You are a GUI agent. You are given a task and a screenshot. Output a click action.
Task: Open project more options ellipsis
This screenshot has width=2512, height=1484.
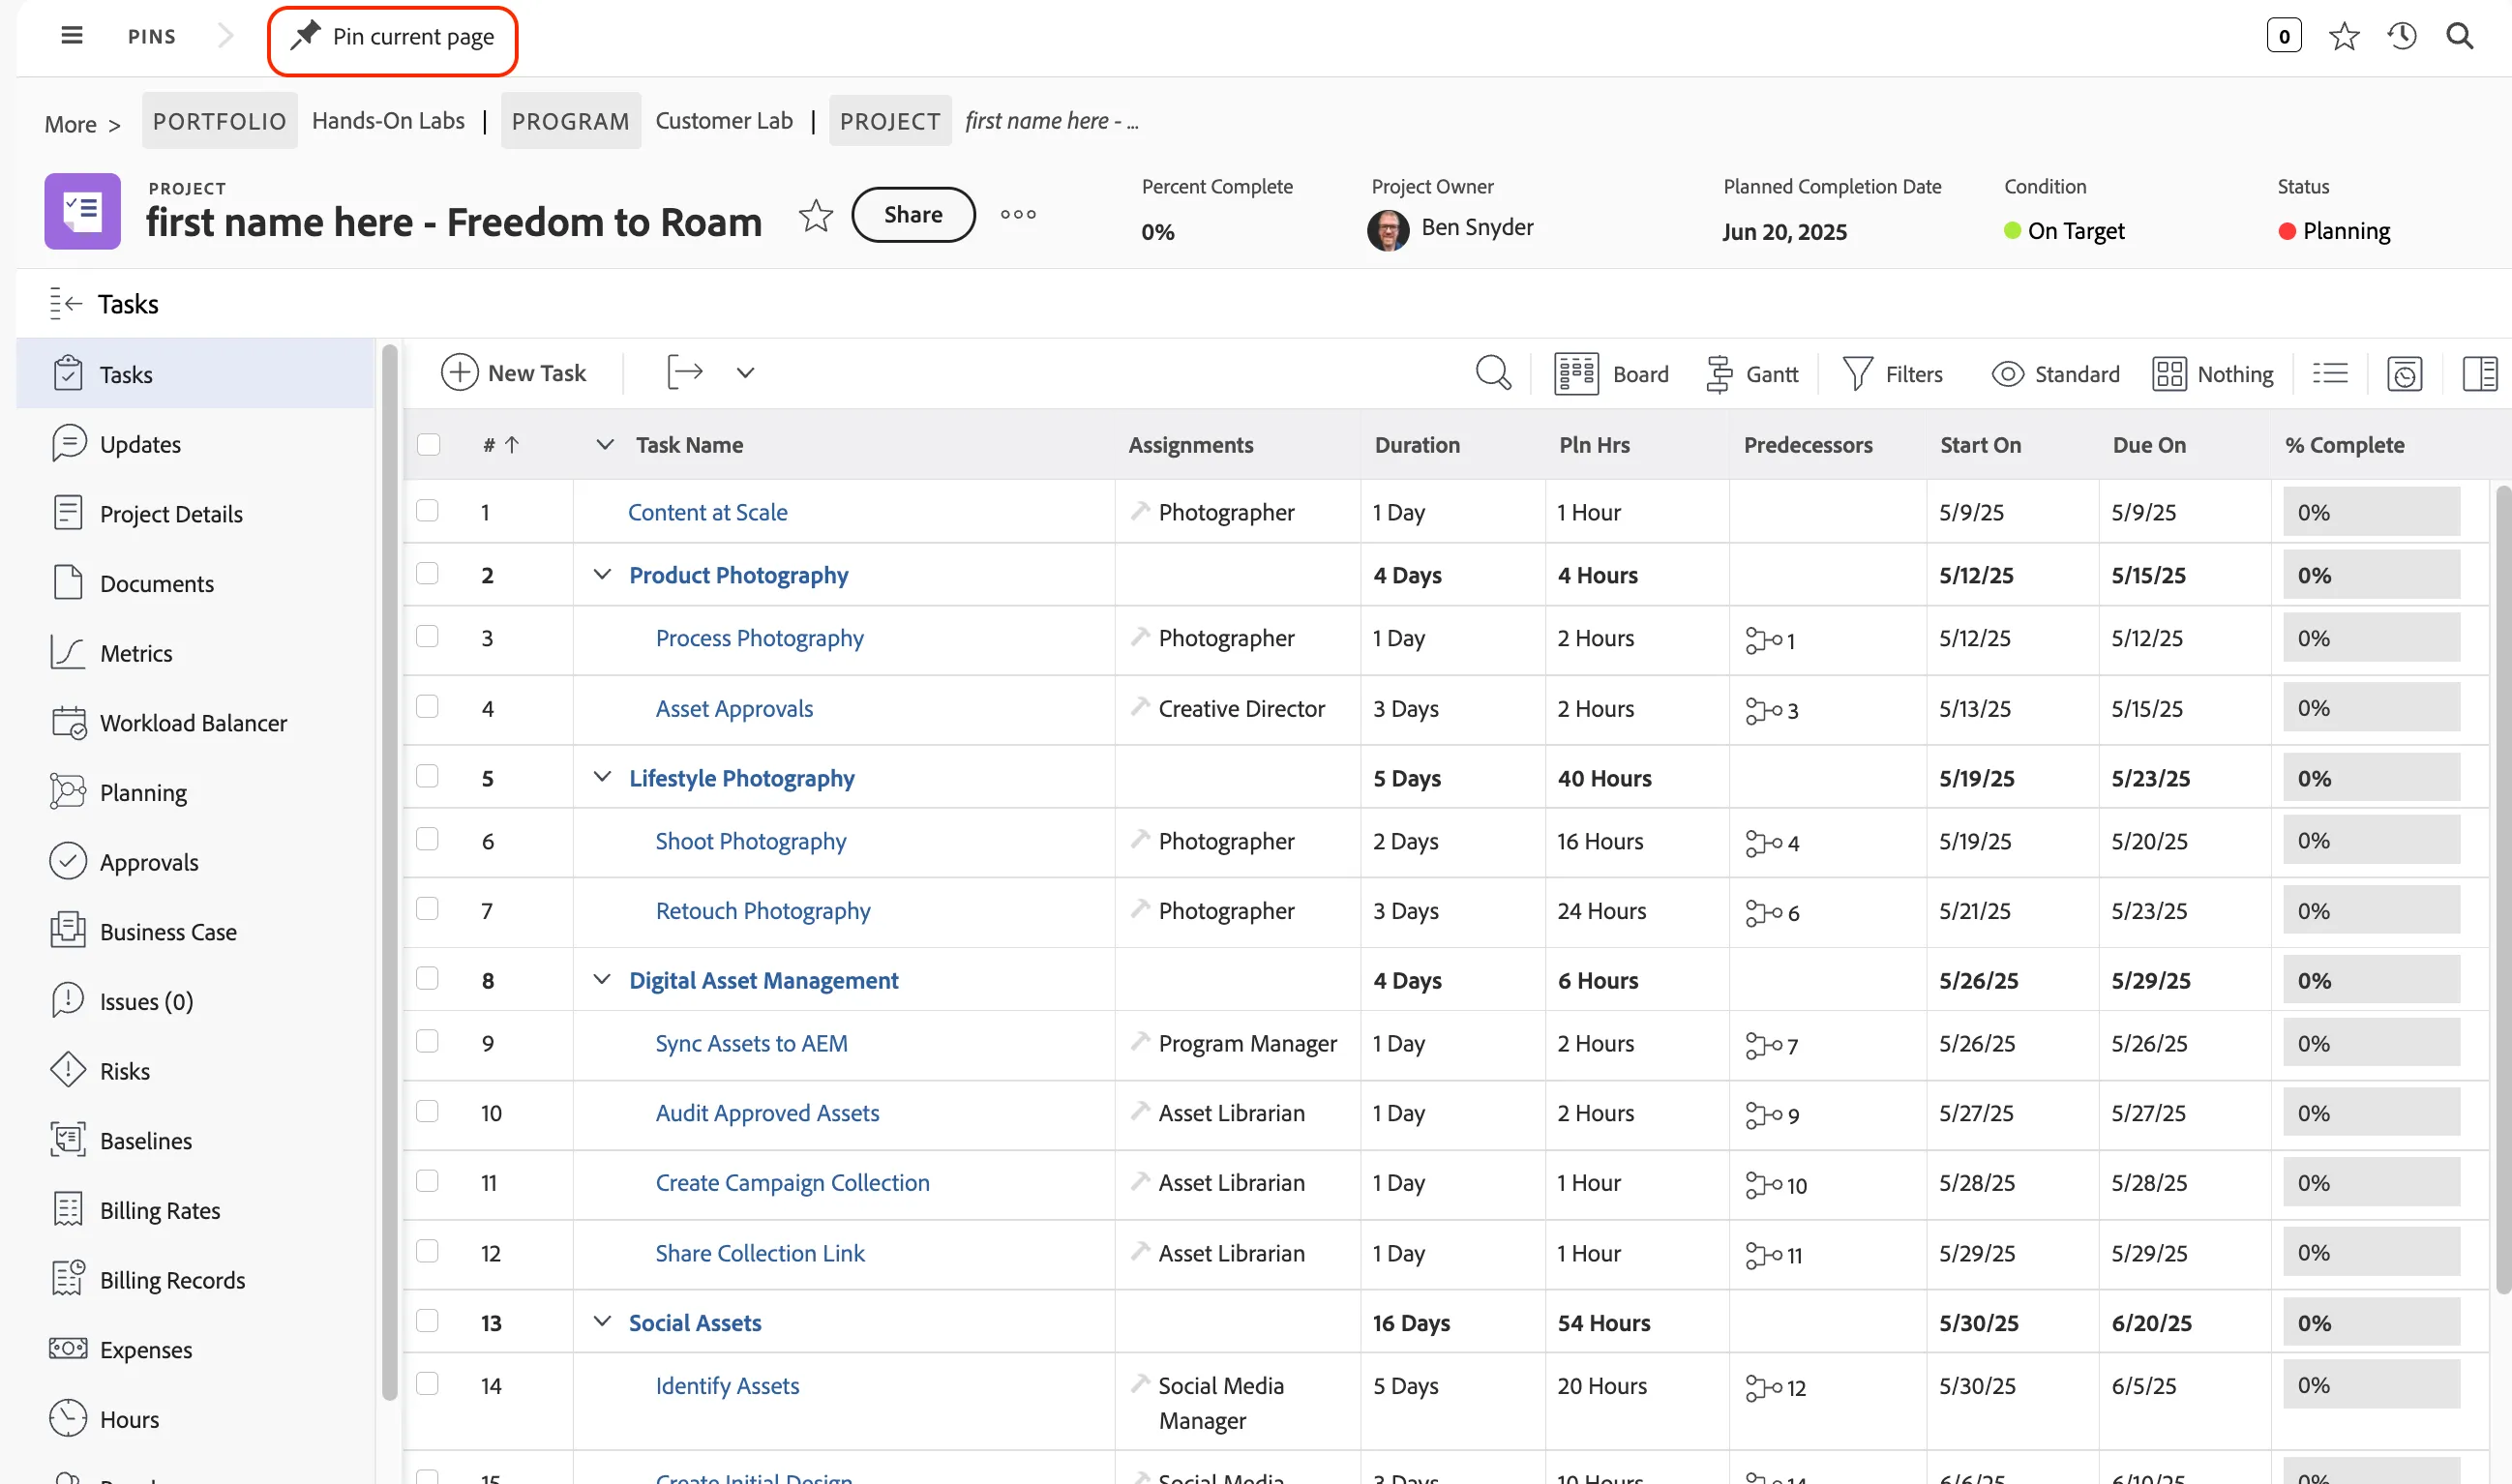[x=1018, y=214]
